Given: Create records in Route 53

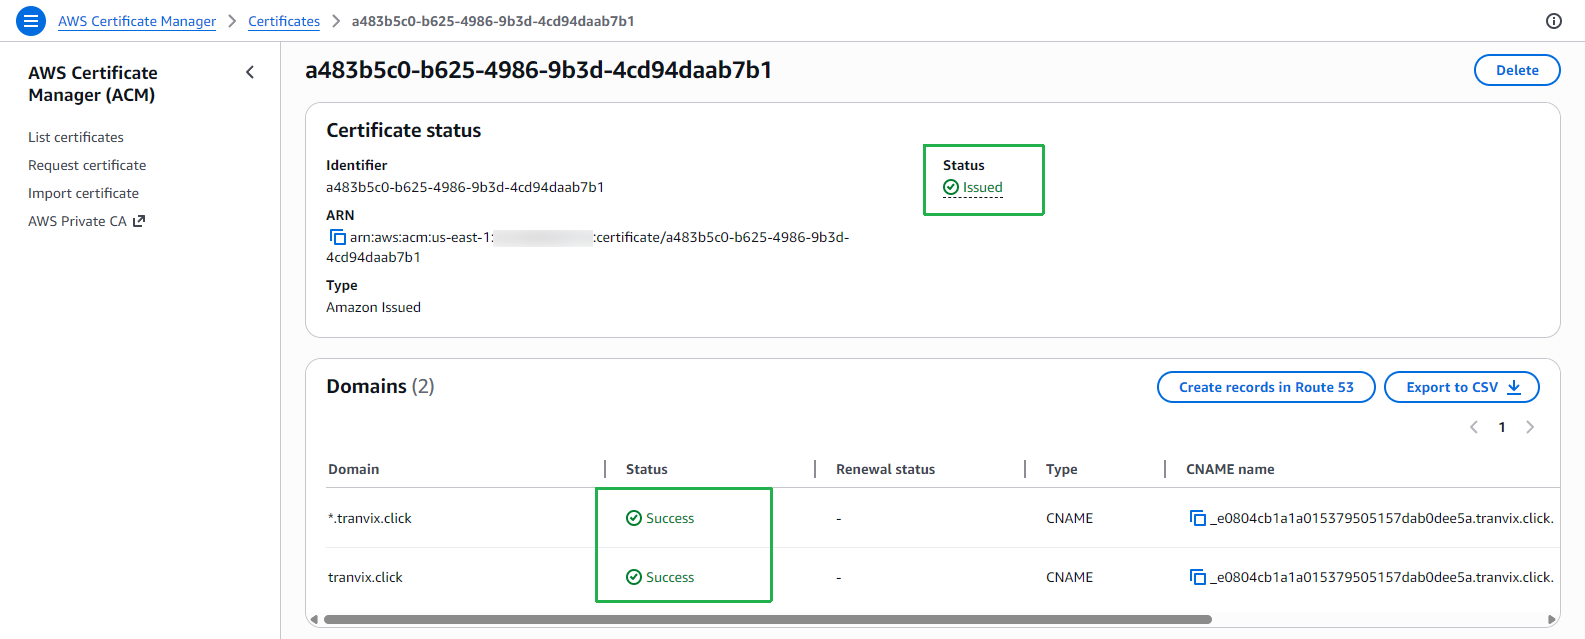Looking at the screenshot, I should click(x=1266, y=387).
